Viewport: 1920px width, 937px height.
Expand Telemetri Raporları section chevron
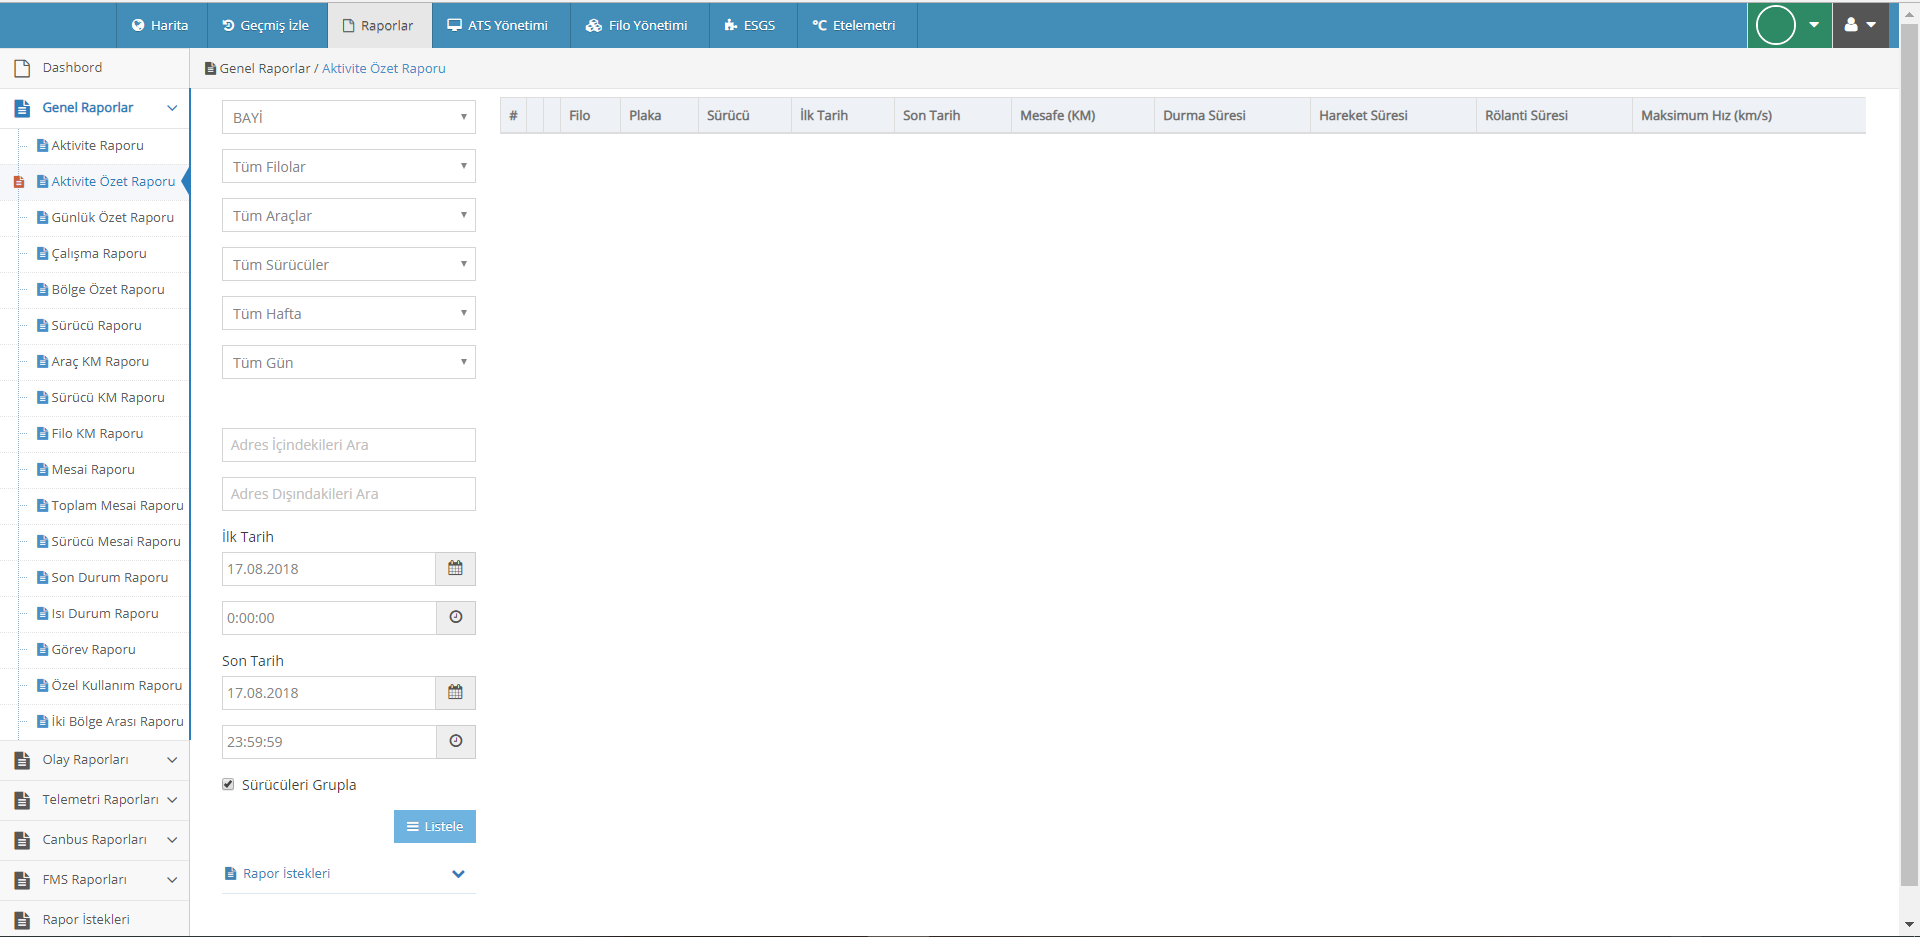click(x=172, y=800)
